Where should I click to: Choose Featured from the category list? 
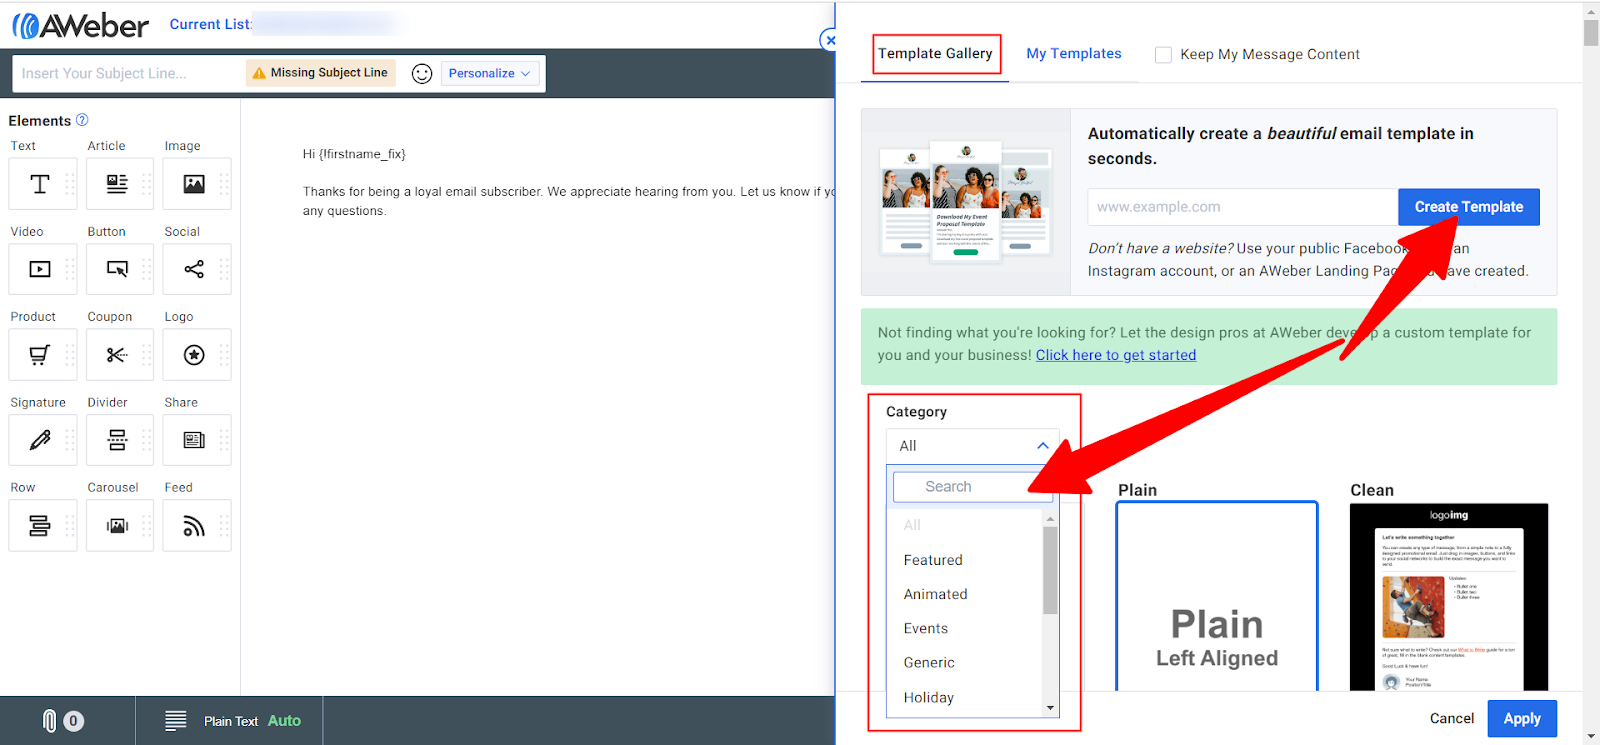933,560
